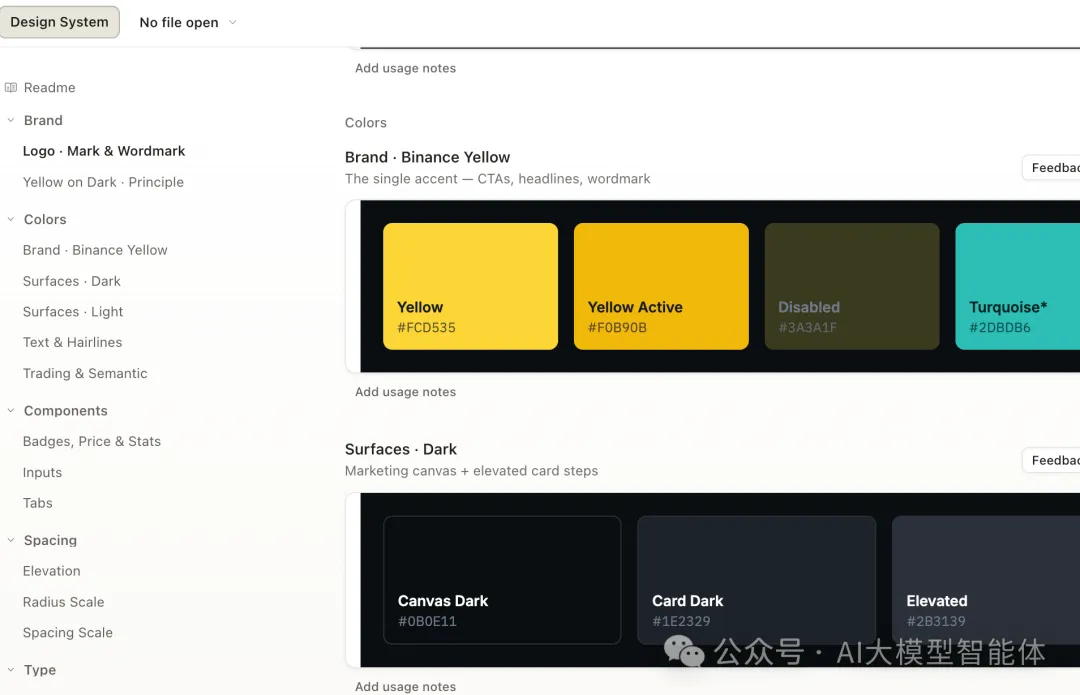Click the Spacing group label

50,540
